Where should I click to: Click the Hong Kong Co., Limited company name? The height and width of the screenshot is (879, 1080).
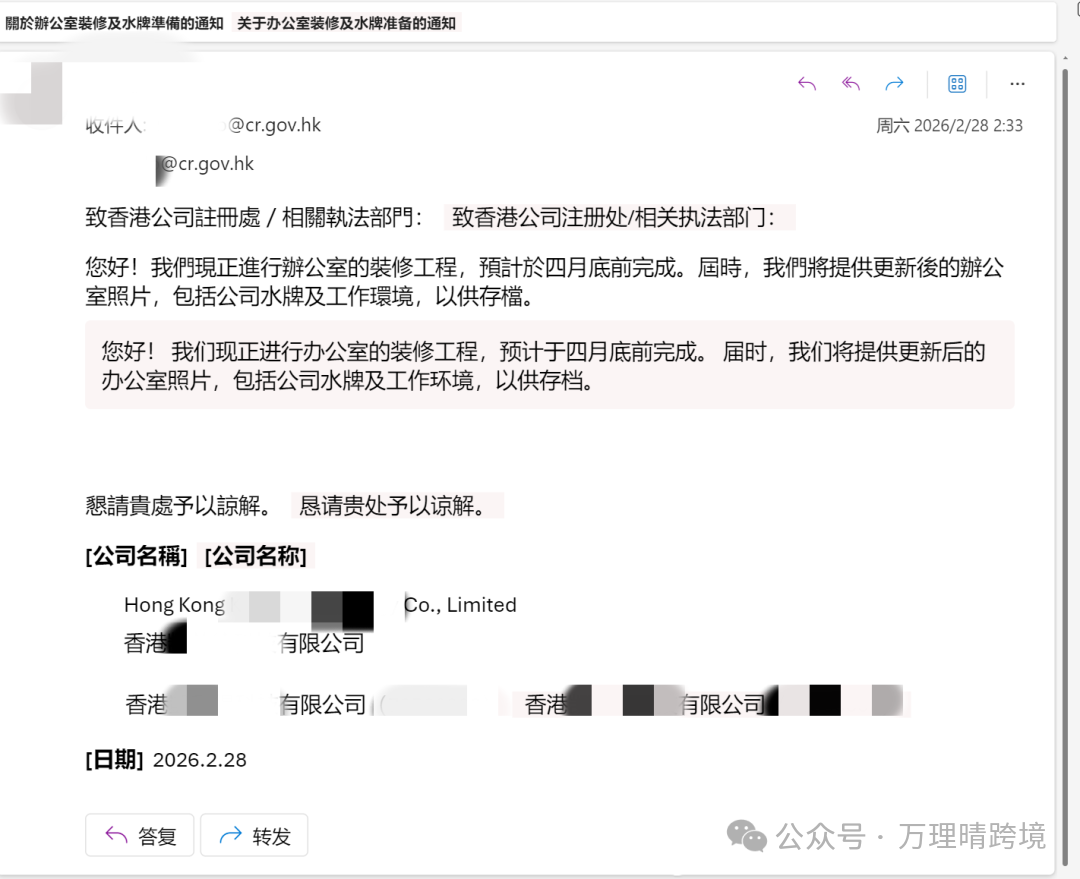[320, 605]
